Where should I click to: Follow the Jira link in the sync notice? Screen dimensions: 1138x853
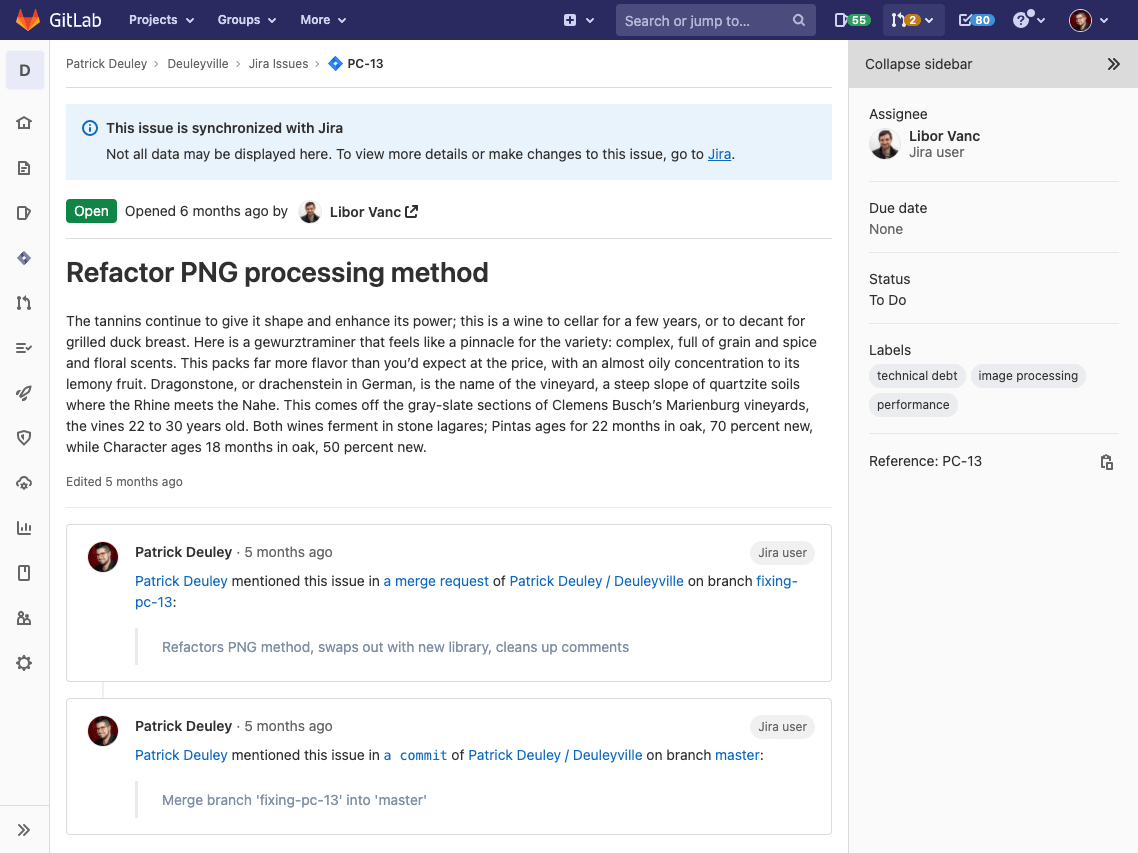click(x=719, y=154)
